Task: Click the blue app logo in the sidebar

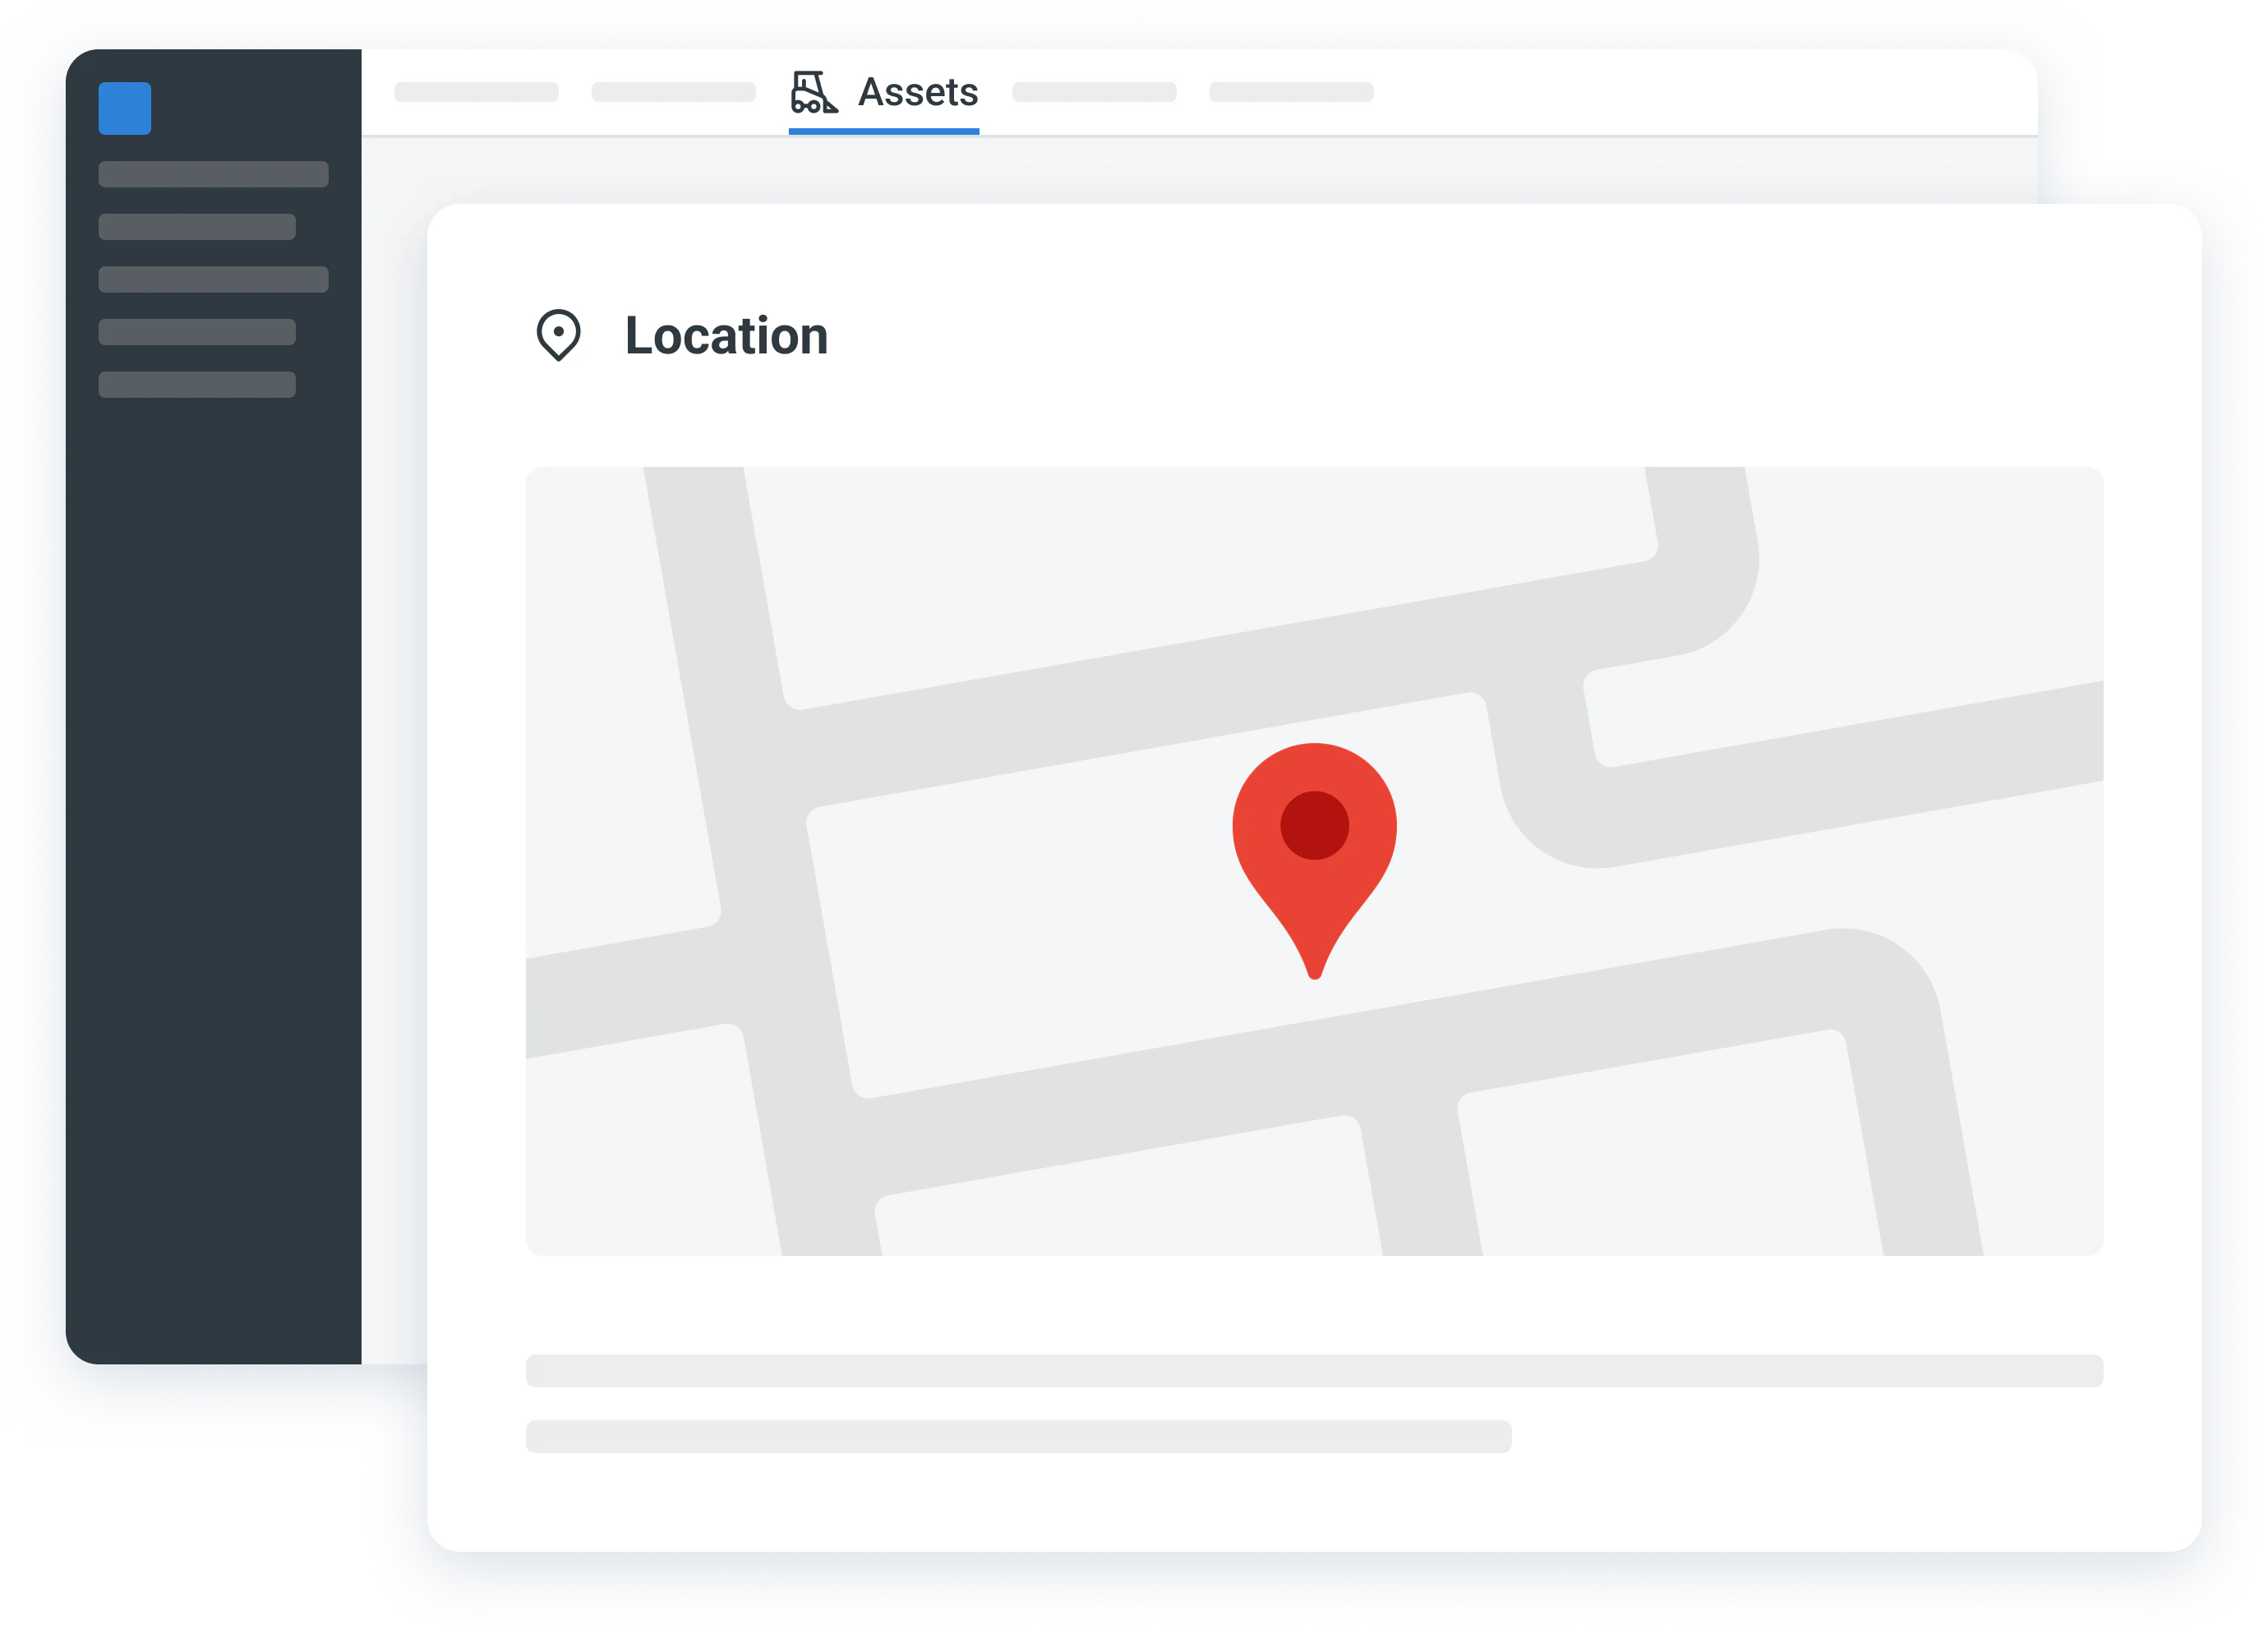Action: coord(124,106)
